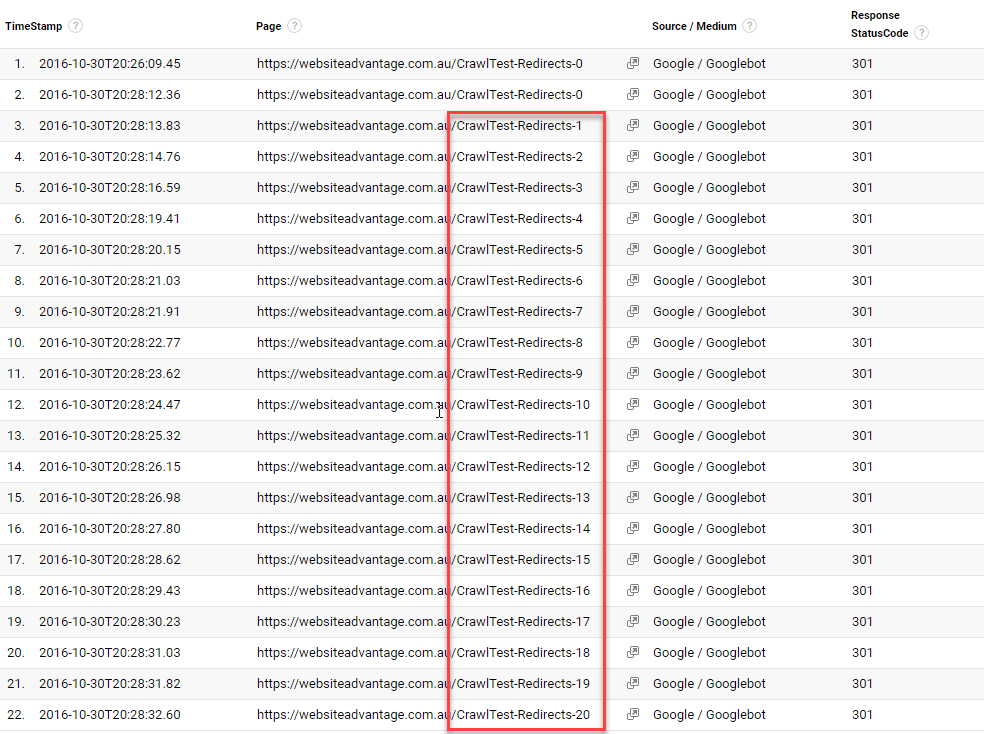Open external link icon in row 2

tap(633, 94)
